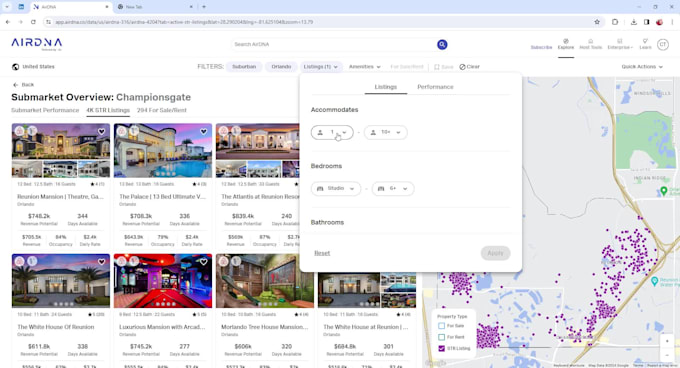Reload the page in browser toolbar
Screen dimensions: 680x368
pyautogui.click(x=33, y=22)
